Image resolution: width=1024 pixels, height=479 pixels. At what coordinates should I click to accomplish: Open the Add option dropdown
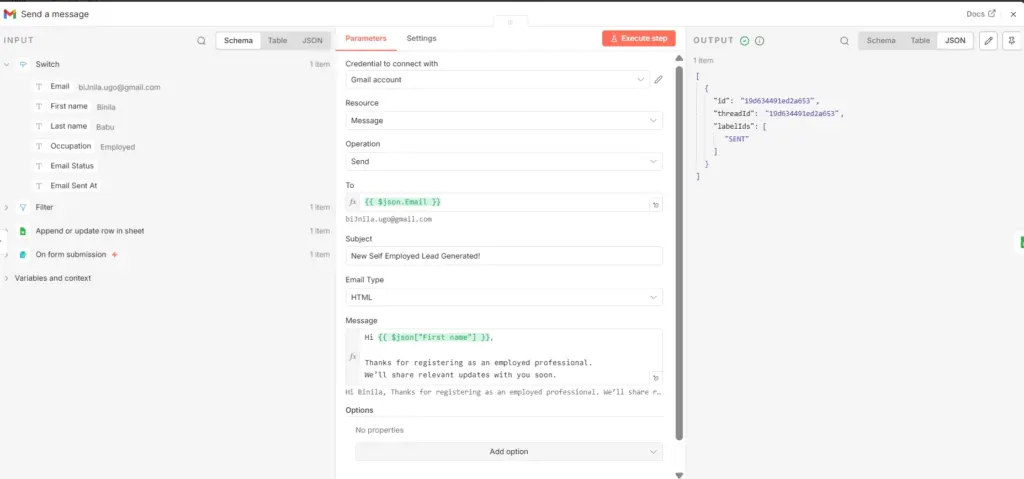point(509,452)
